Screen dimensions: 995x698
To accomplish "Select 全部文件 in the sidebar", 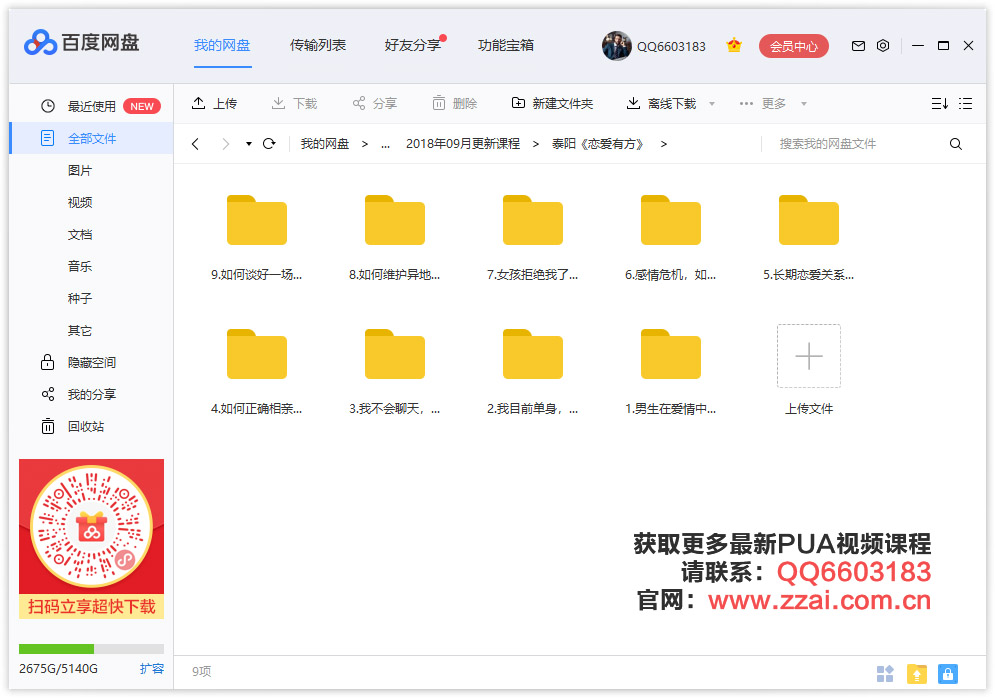I will pos(91,138).
